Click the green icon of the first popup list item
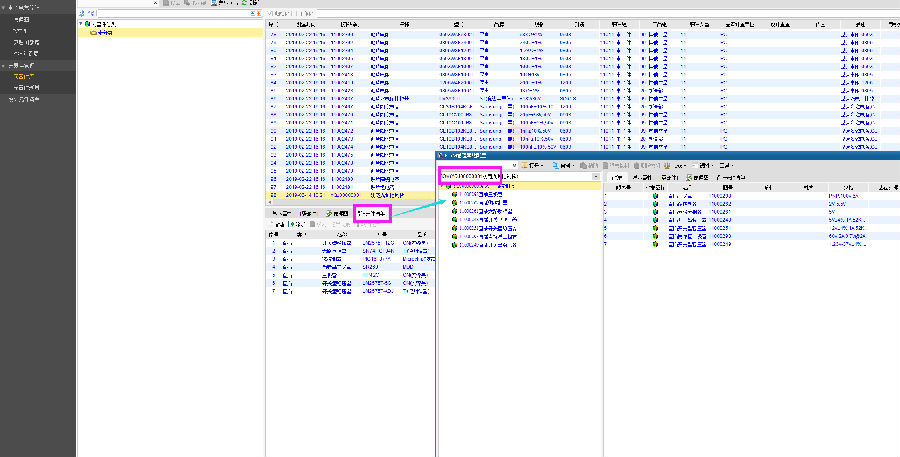This screenshot has height=457, width=900. click(454, 194)
